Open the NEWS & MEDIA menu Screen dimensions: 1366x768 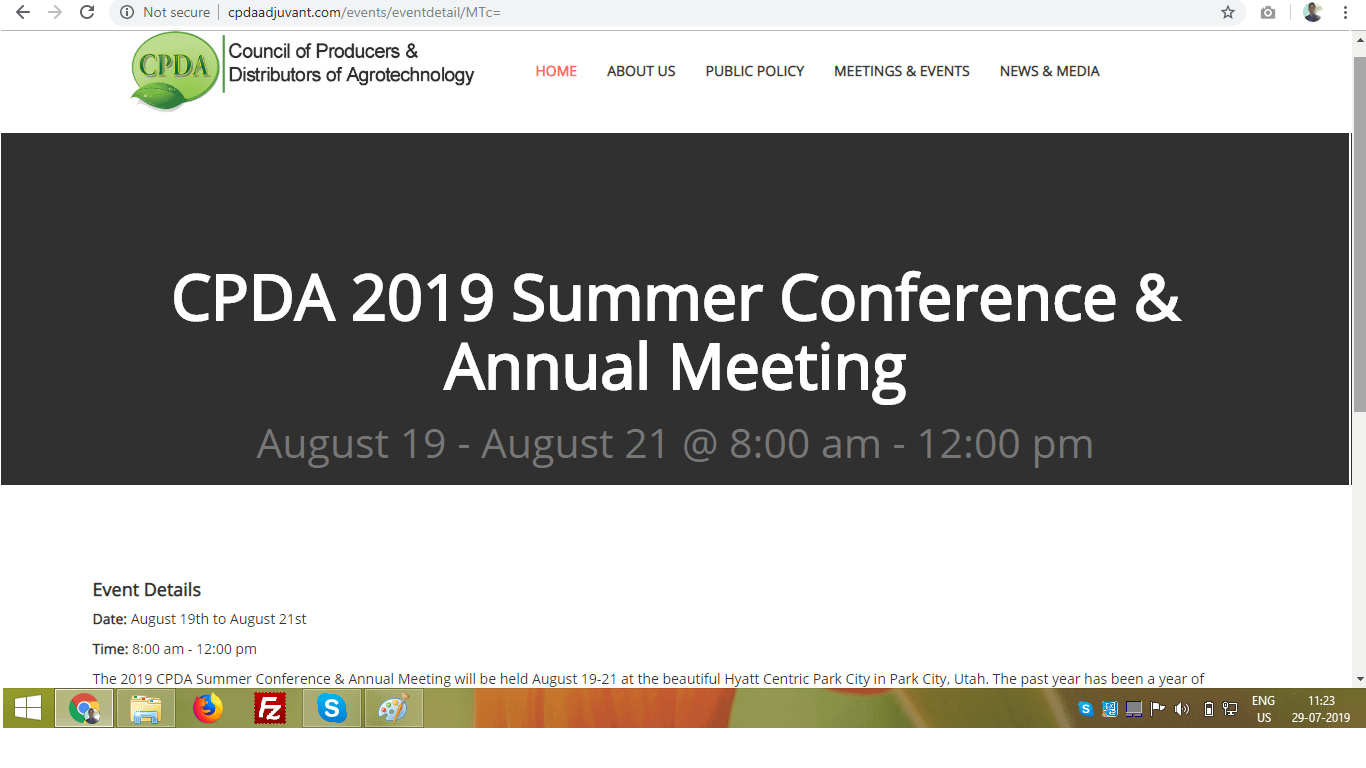coord(1050,71)
